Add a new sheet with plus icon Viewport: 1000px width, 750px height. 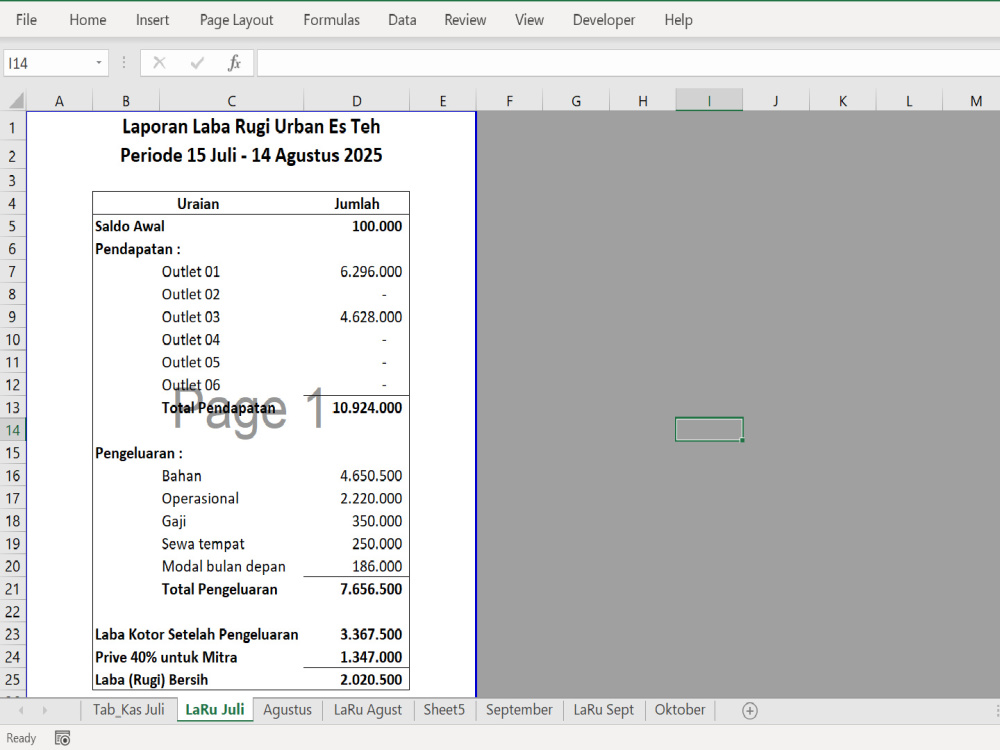pos(750,710)
